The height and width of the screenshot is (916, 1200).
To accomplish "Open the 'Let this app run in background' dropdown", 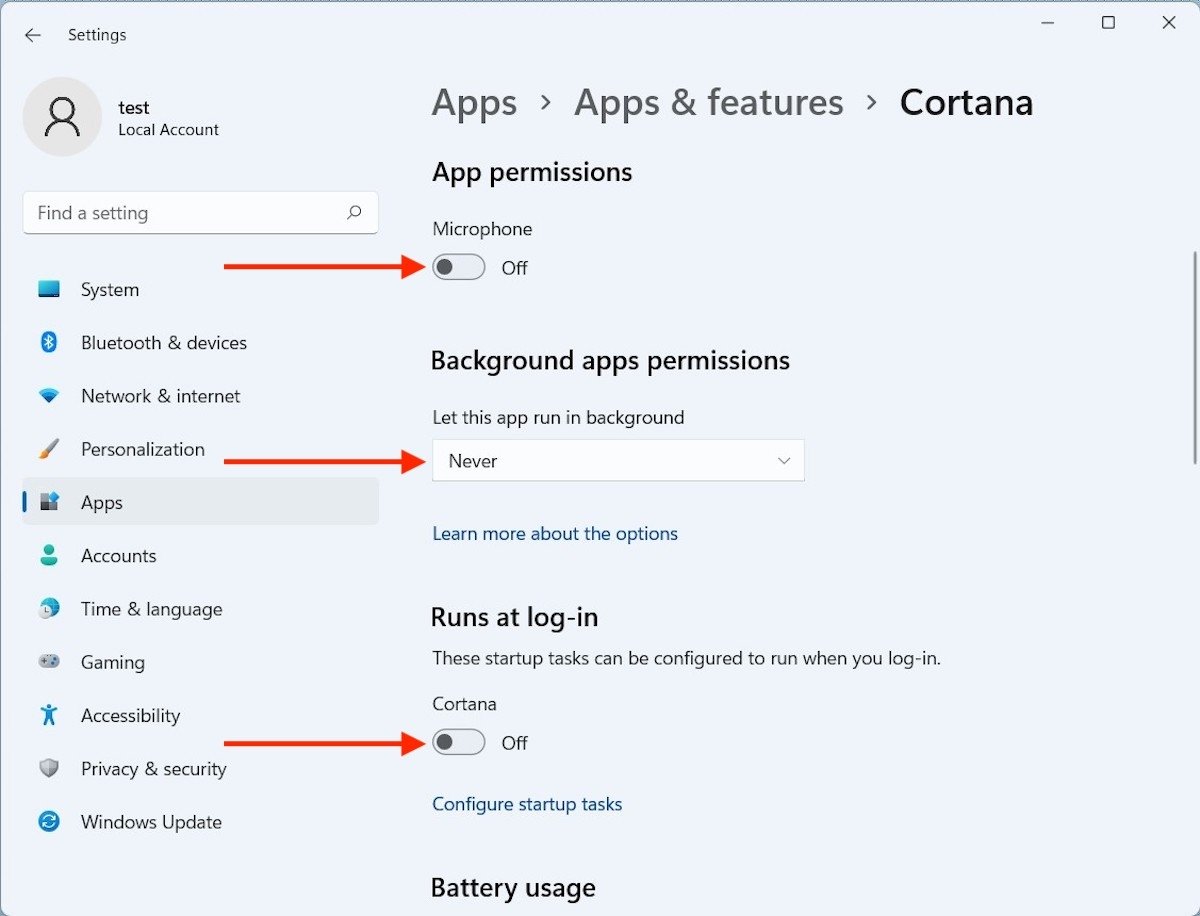I will point(618,461).
